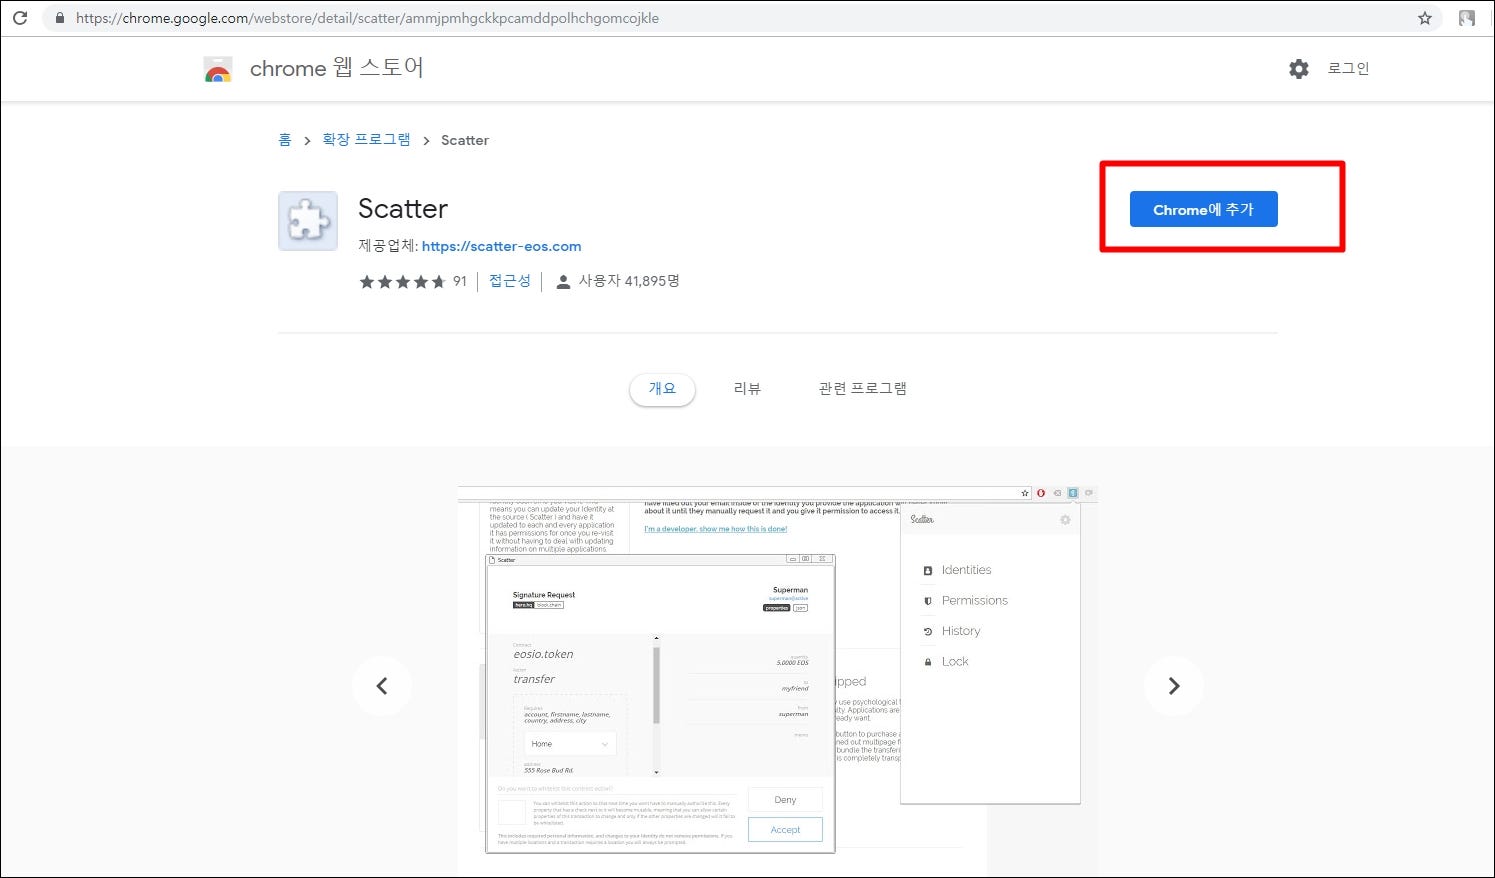Sign in via 로그인 link
The height and width of the screenshot is (878, 1495).
click(1348, 68)
